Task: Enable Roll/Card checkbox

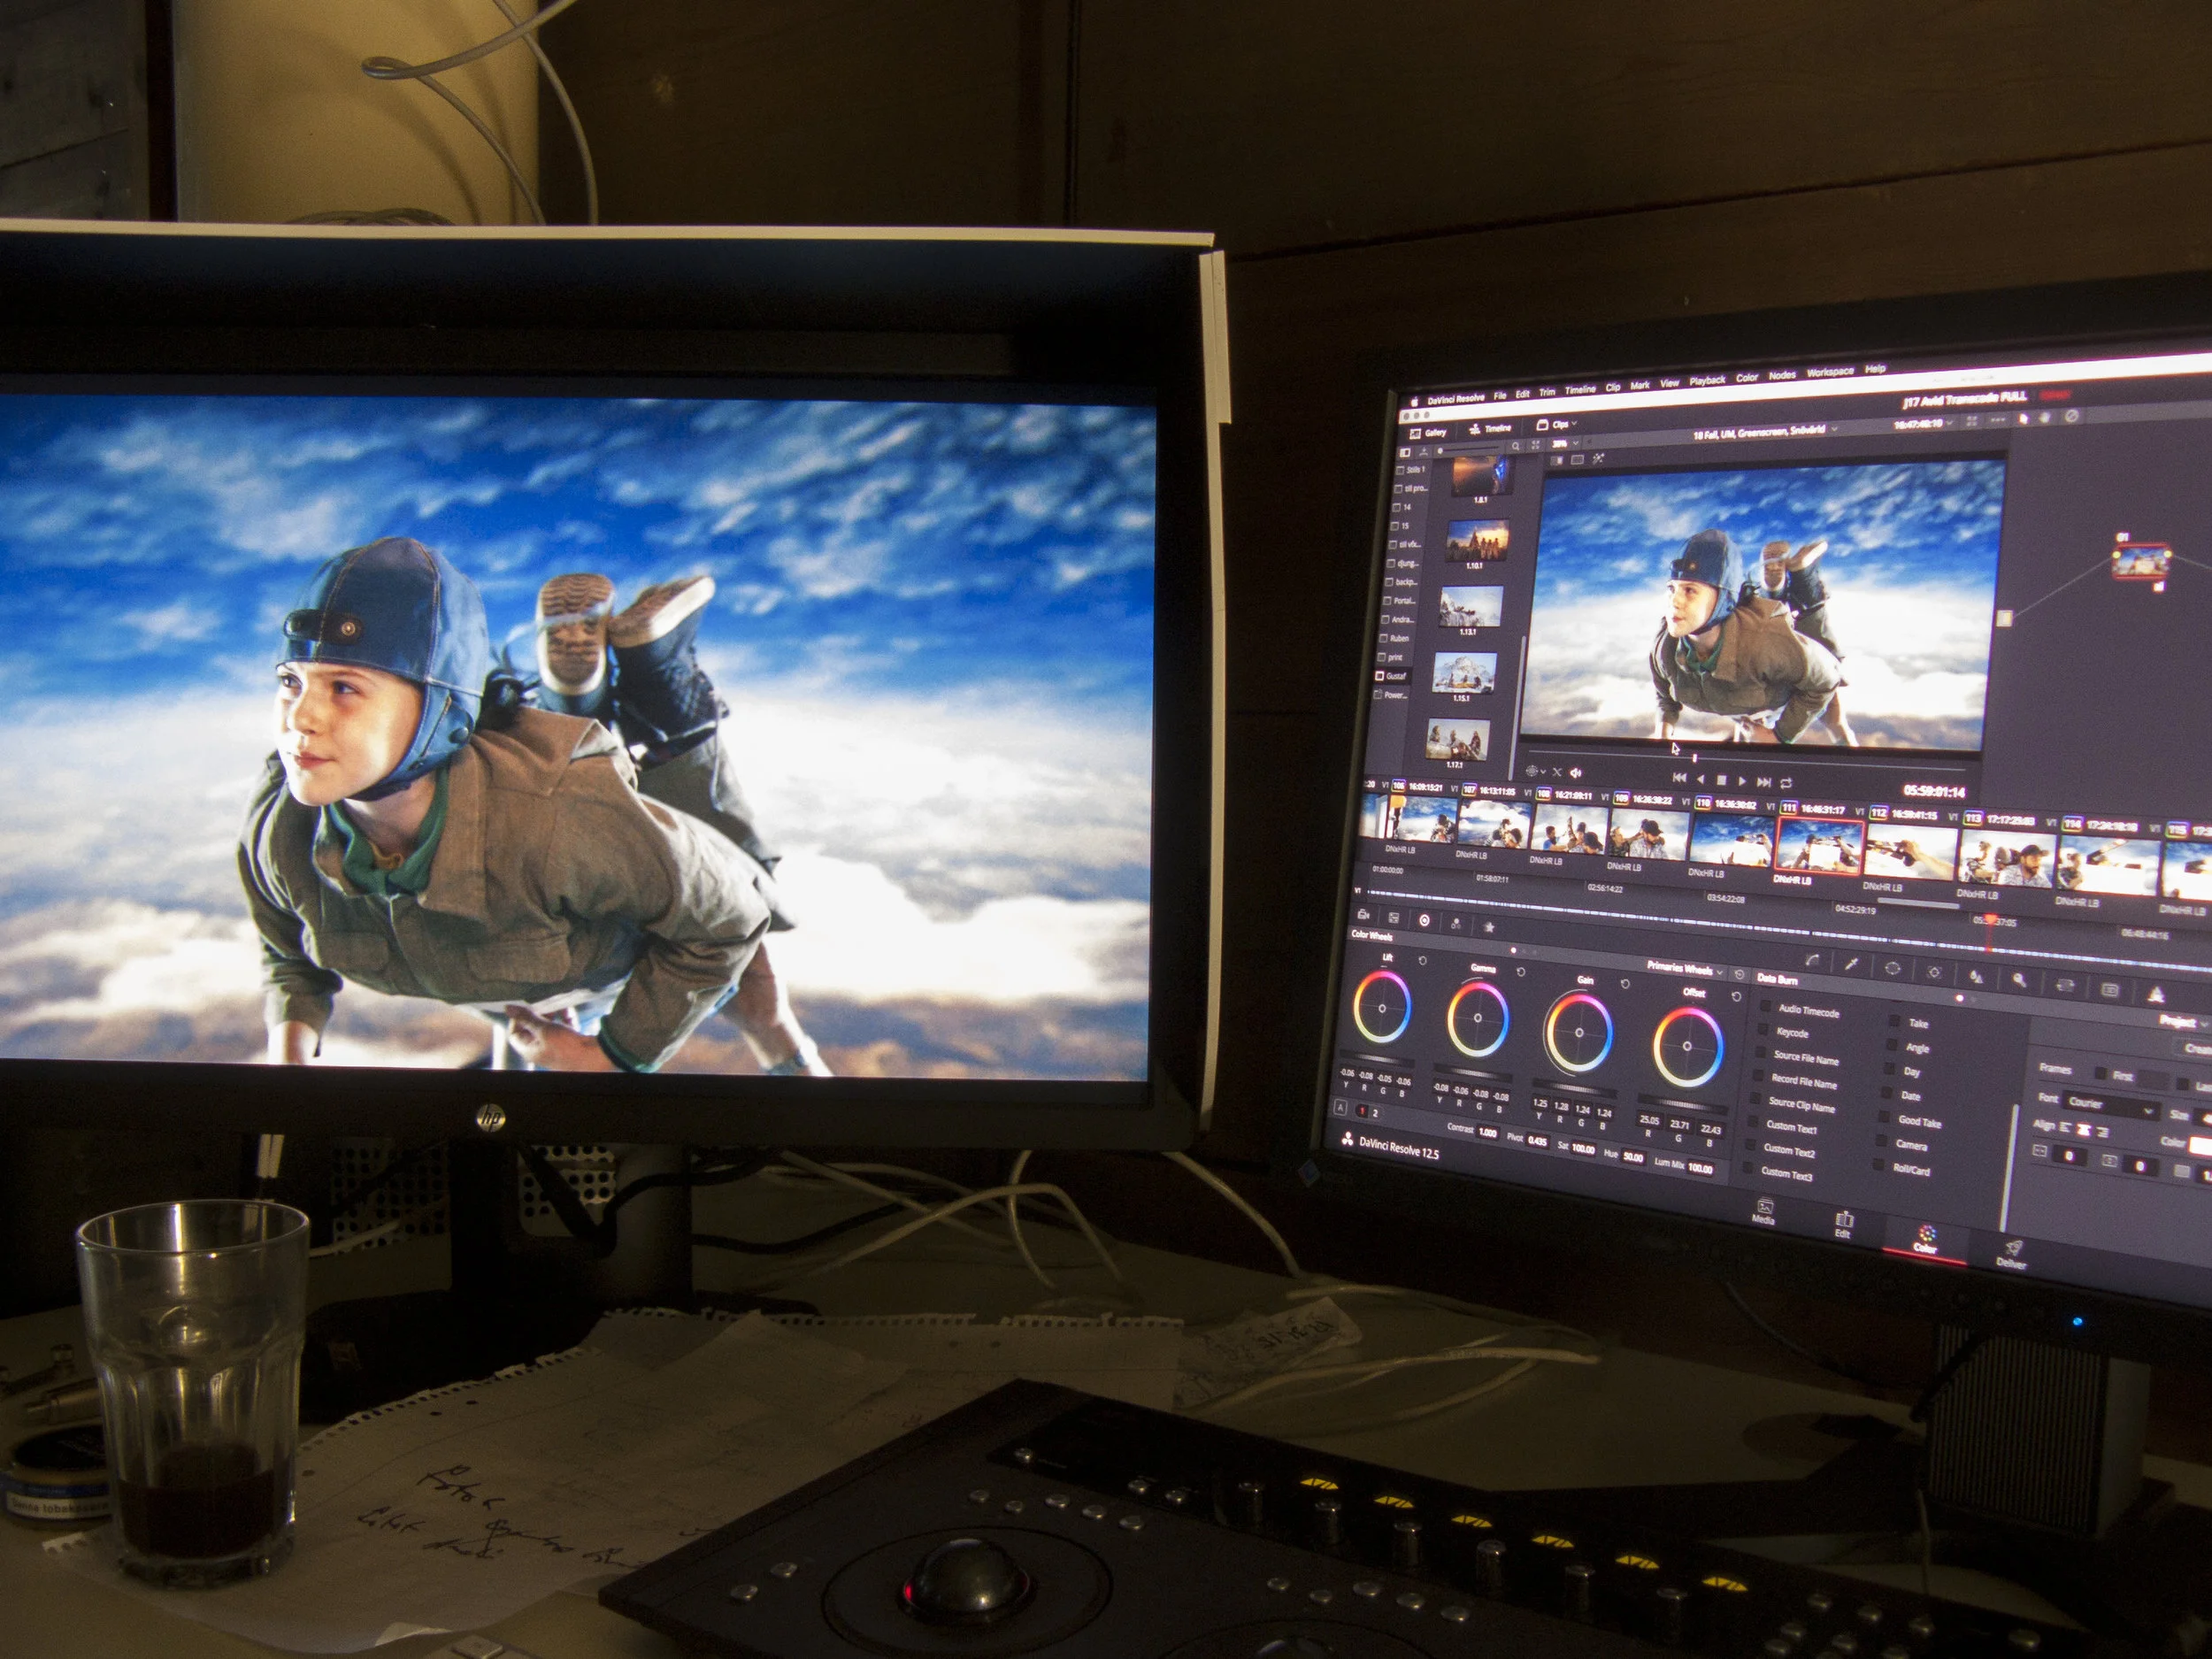Action: coord(1878,1165)
